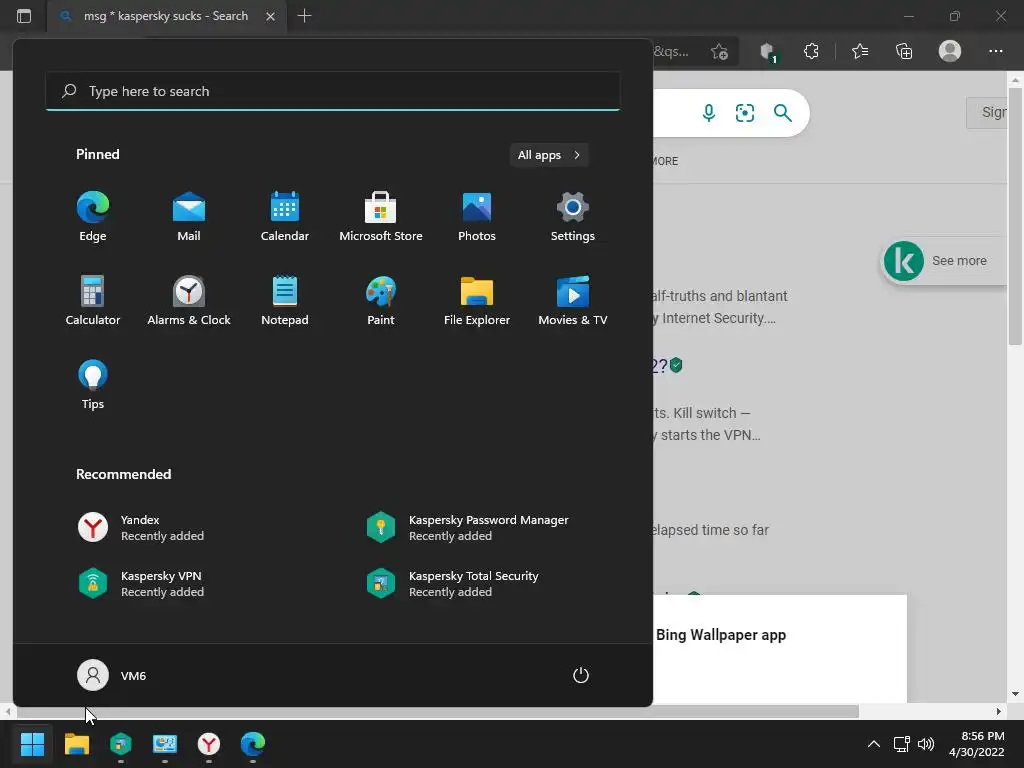Screen dimensions: 1024x768
Task: Open the Control Panel taskbar icon
Action: click(165, 744)
